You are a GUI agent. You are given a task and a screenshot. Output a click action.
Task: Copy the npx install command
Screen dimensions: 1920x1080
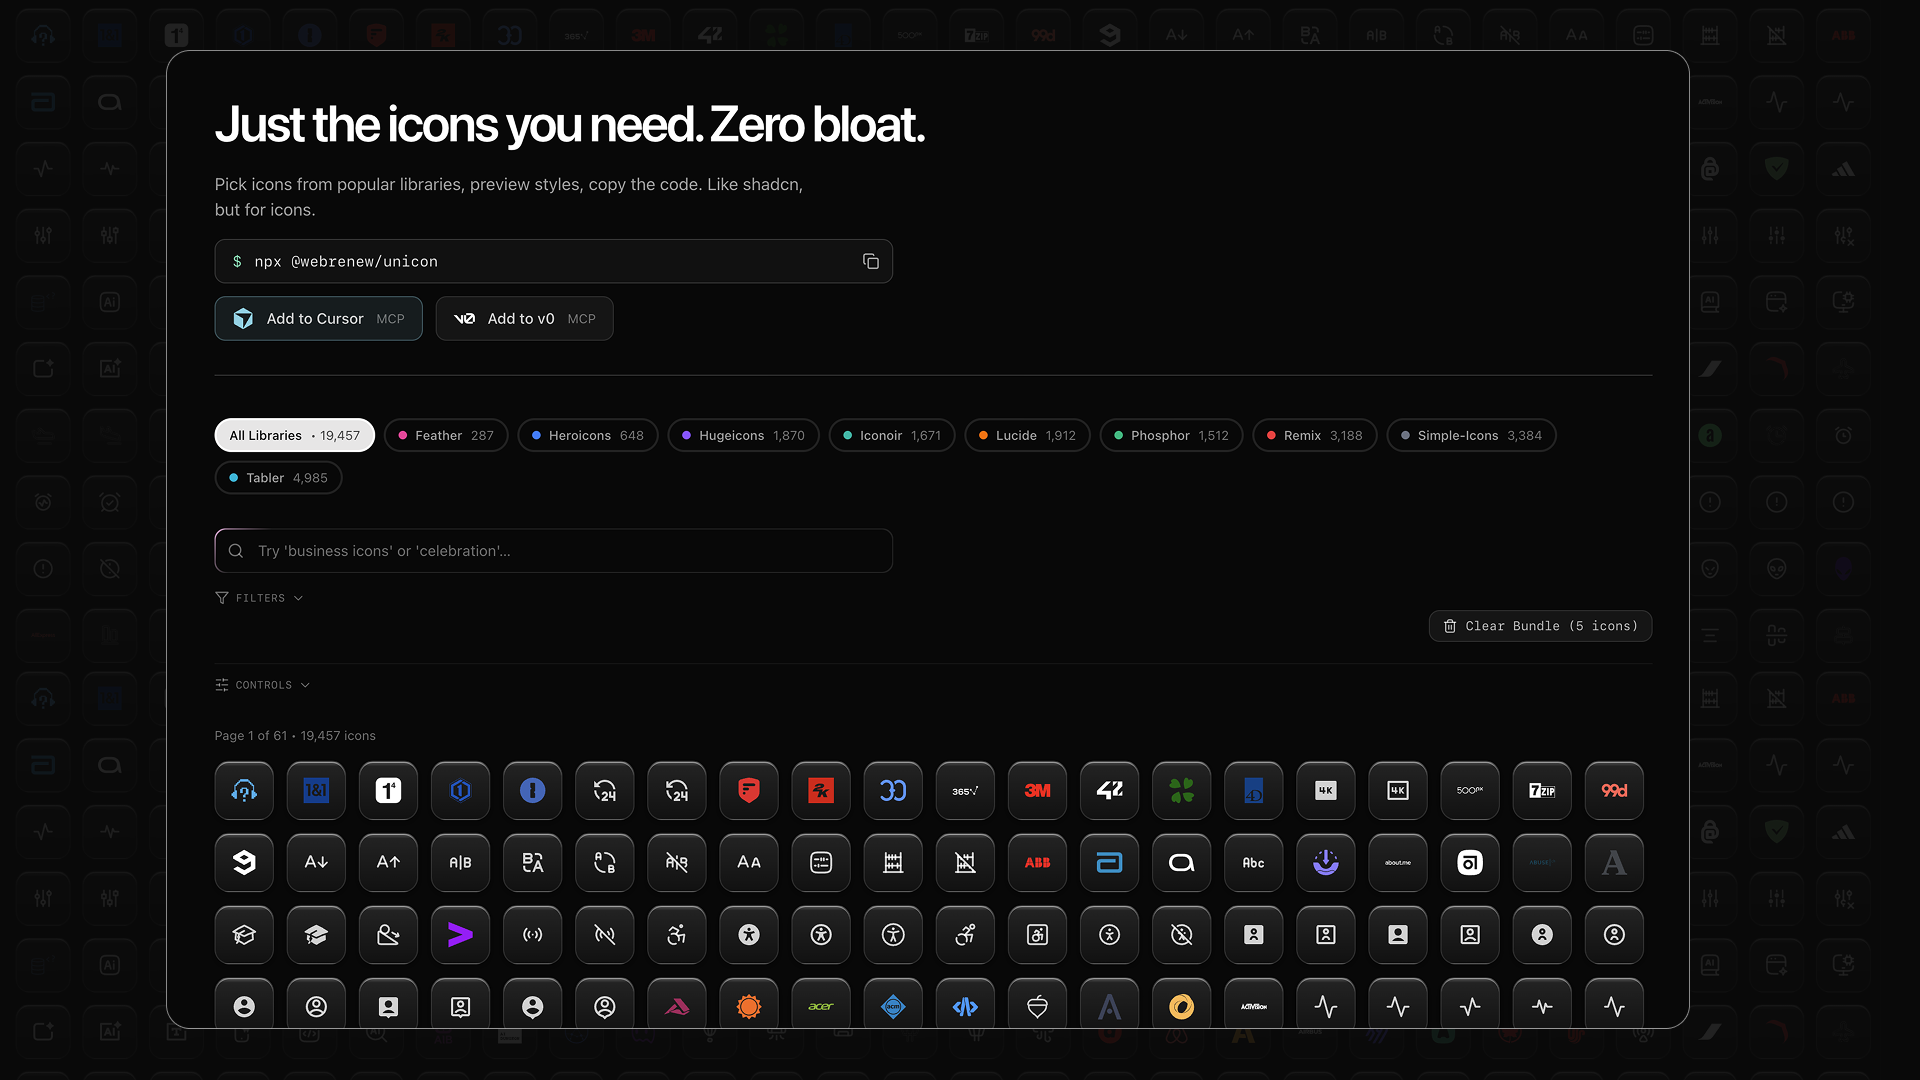[x=870, y=261]
